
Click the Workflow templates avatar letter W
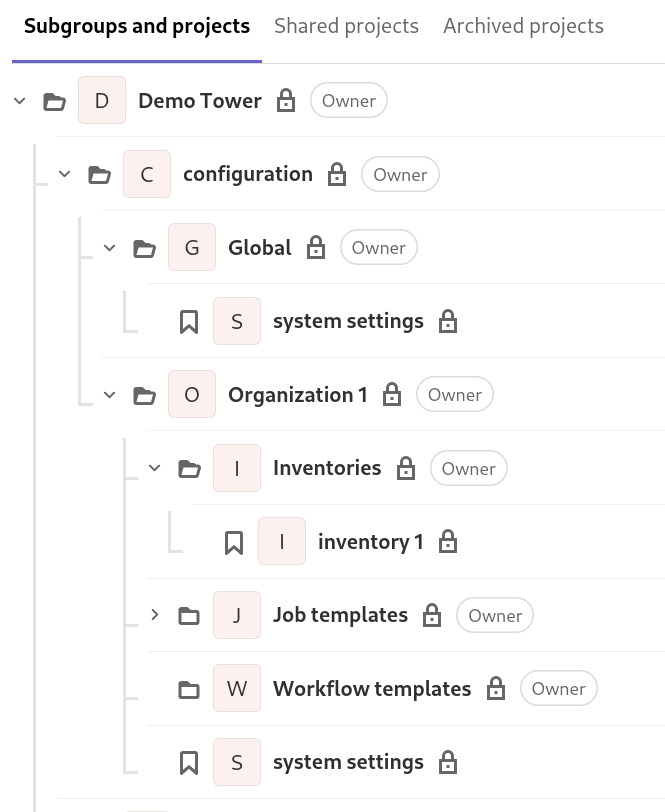pyautogui.click(x=237, y=689)
